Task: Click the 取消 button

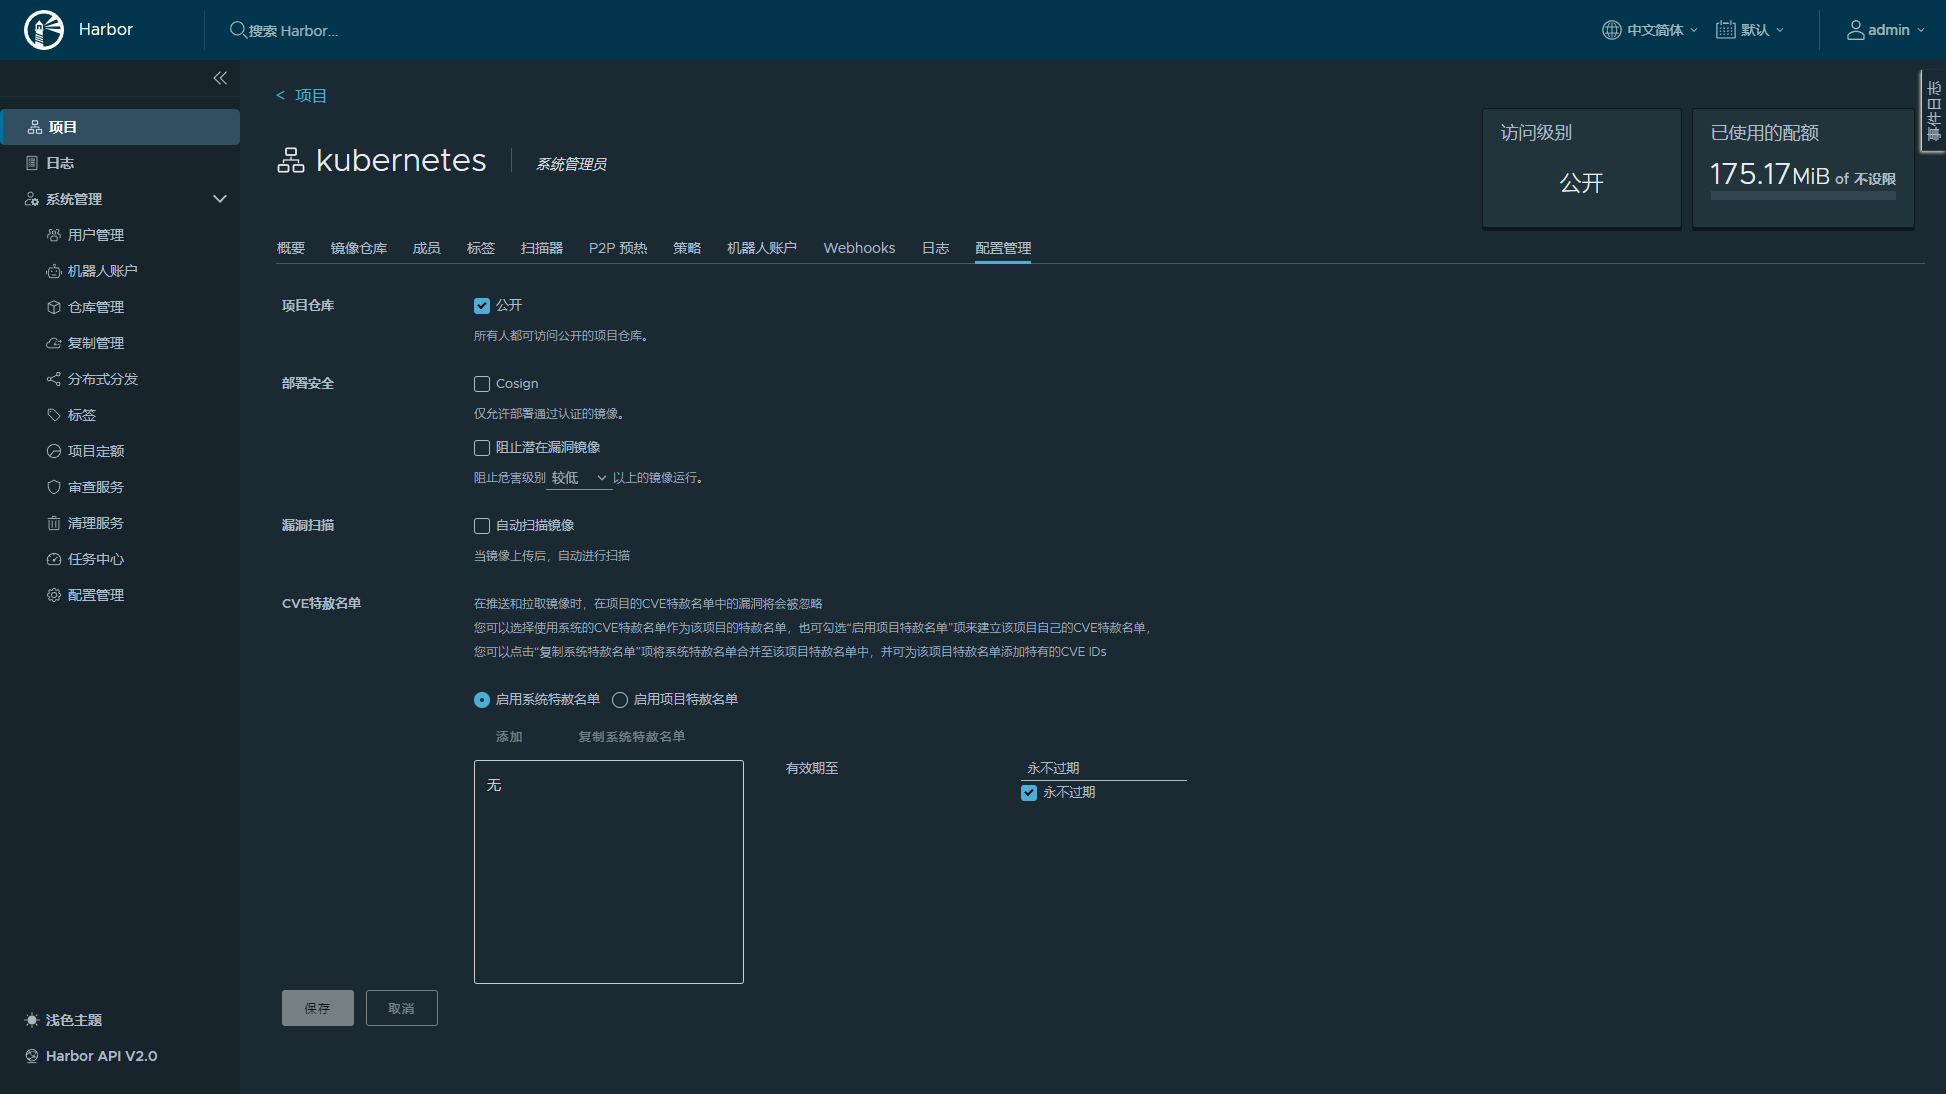Action: pyautogui.click(x=402, y=1008)
